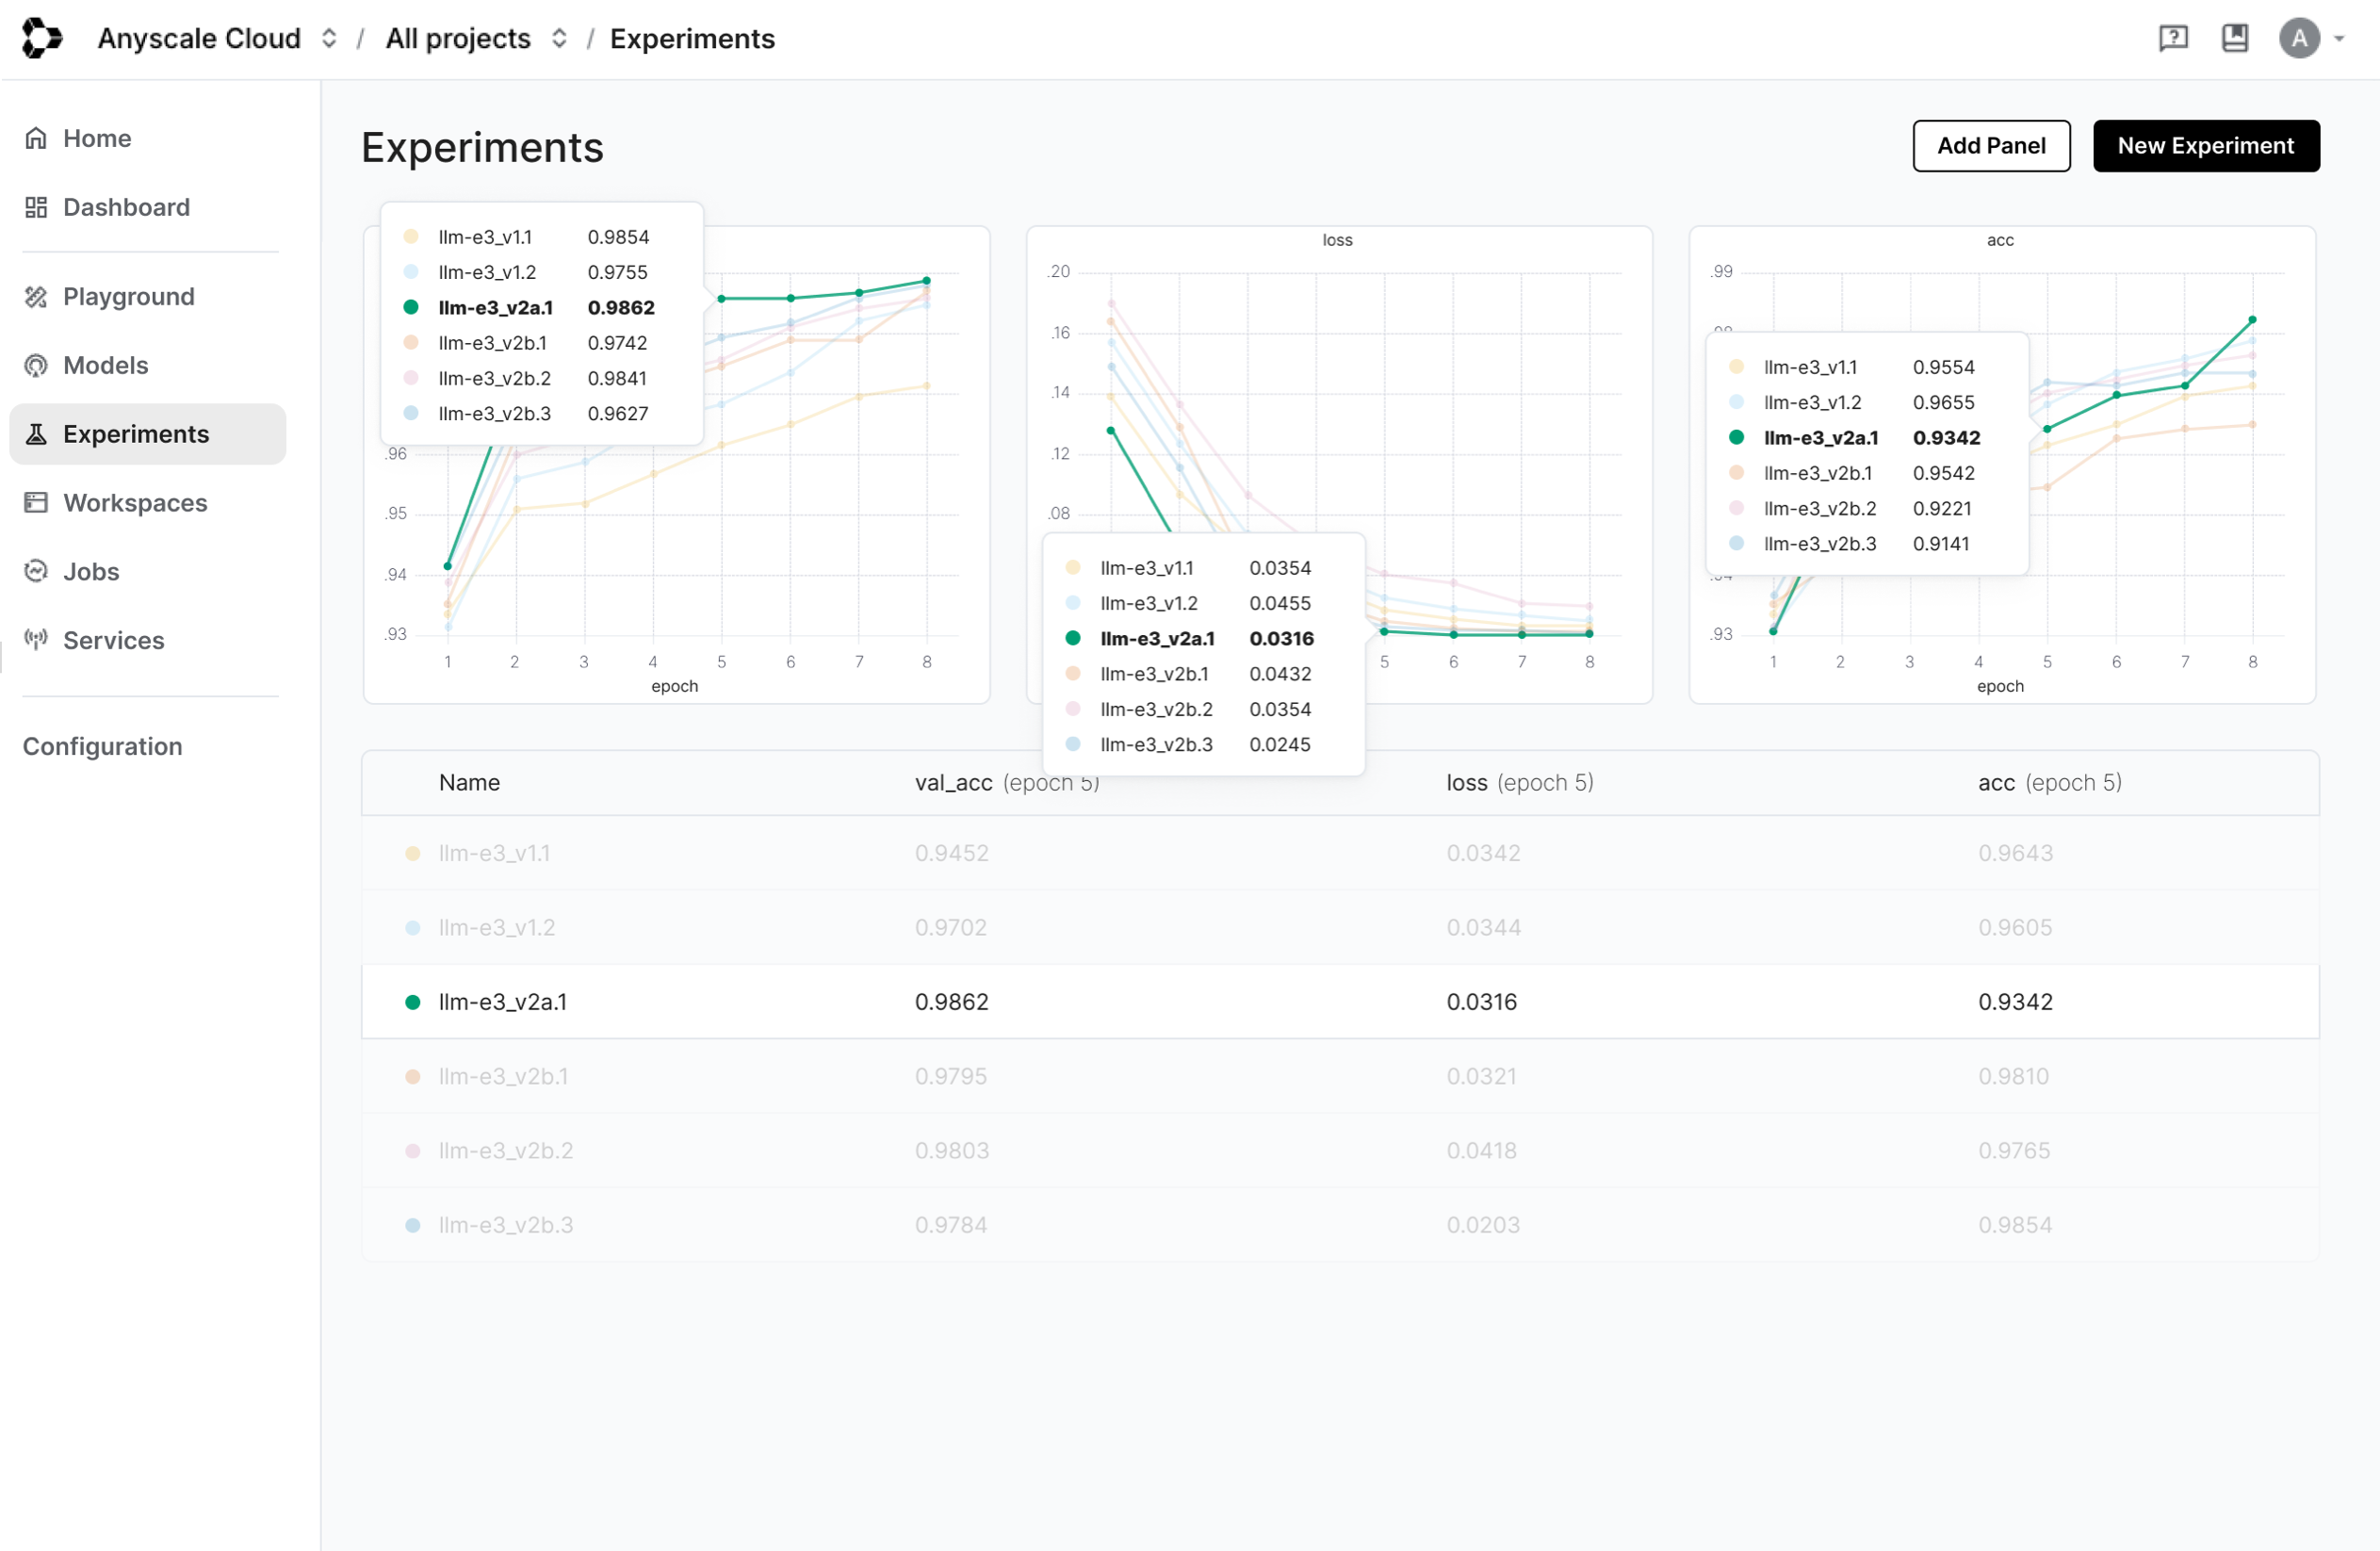Click the Workspaces sidebar icon

click(x=36, y=502)
